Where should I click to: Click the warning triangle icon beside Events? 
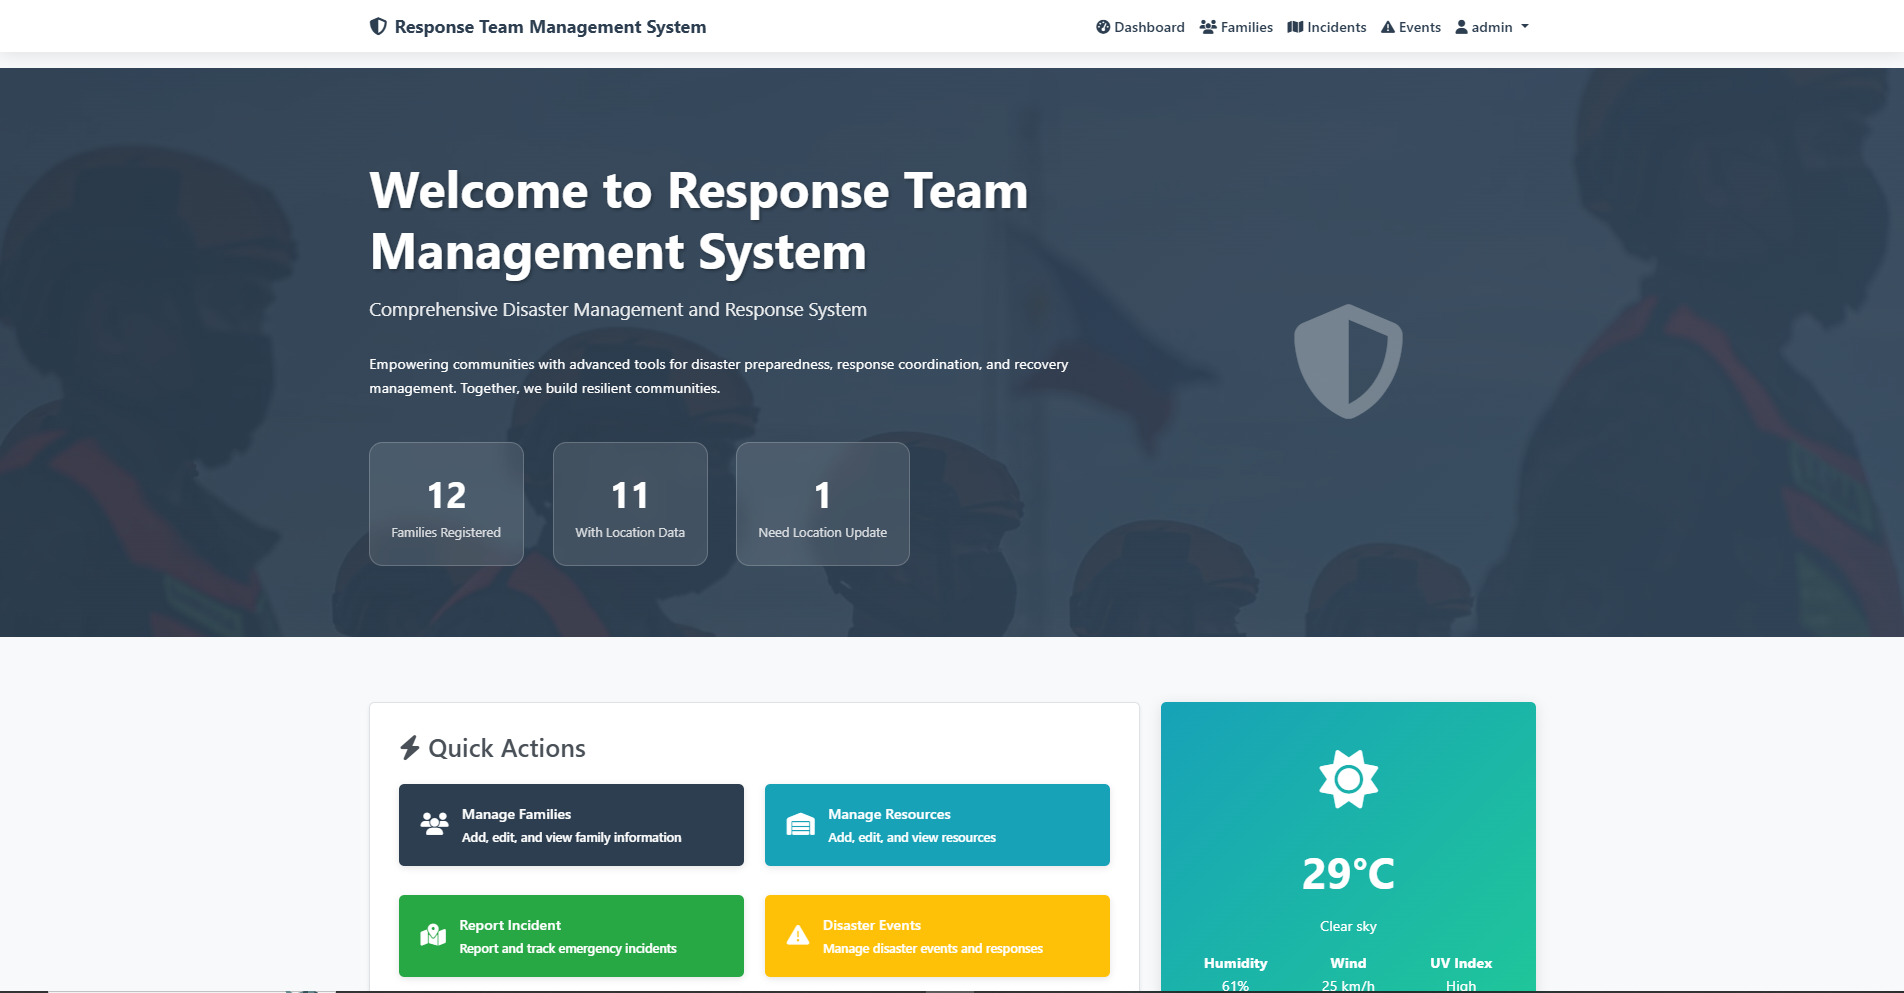pyautogui.click(x=1388, y=27)
